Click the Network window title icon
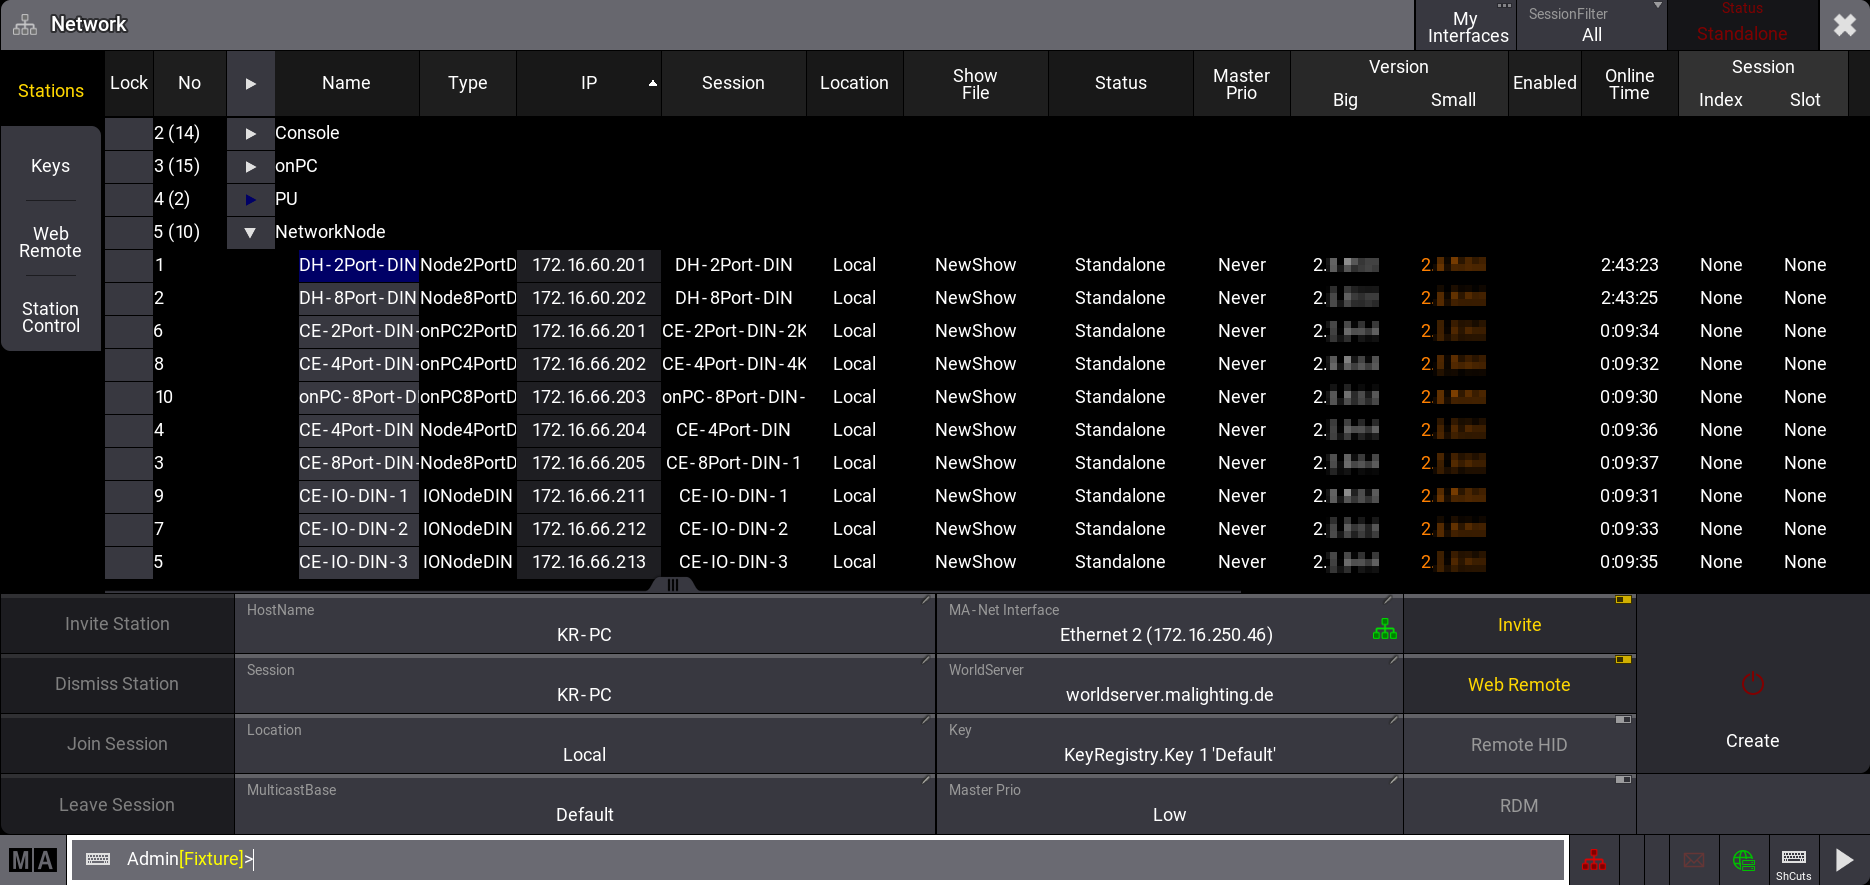Screen dimensions: 1870x885 (x=25, y=25)
